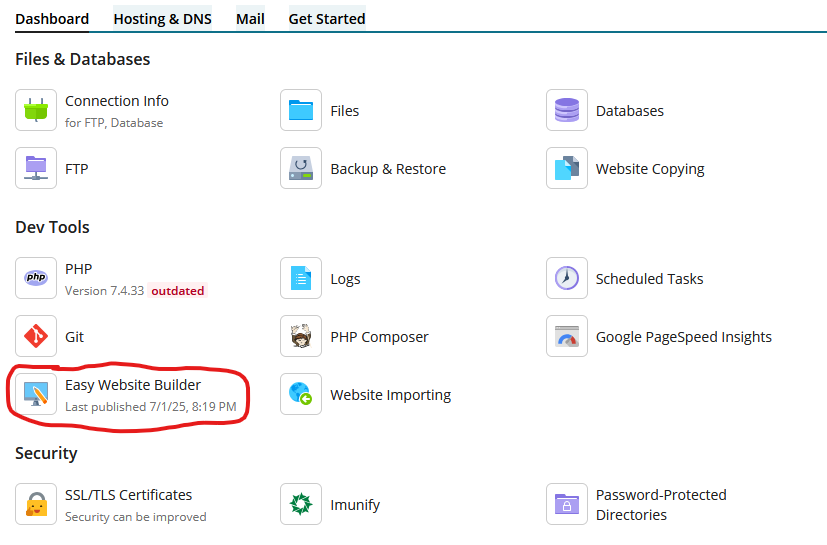Open the PHP Composer icon

point(301,336)
